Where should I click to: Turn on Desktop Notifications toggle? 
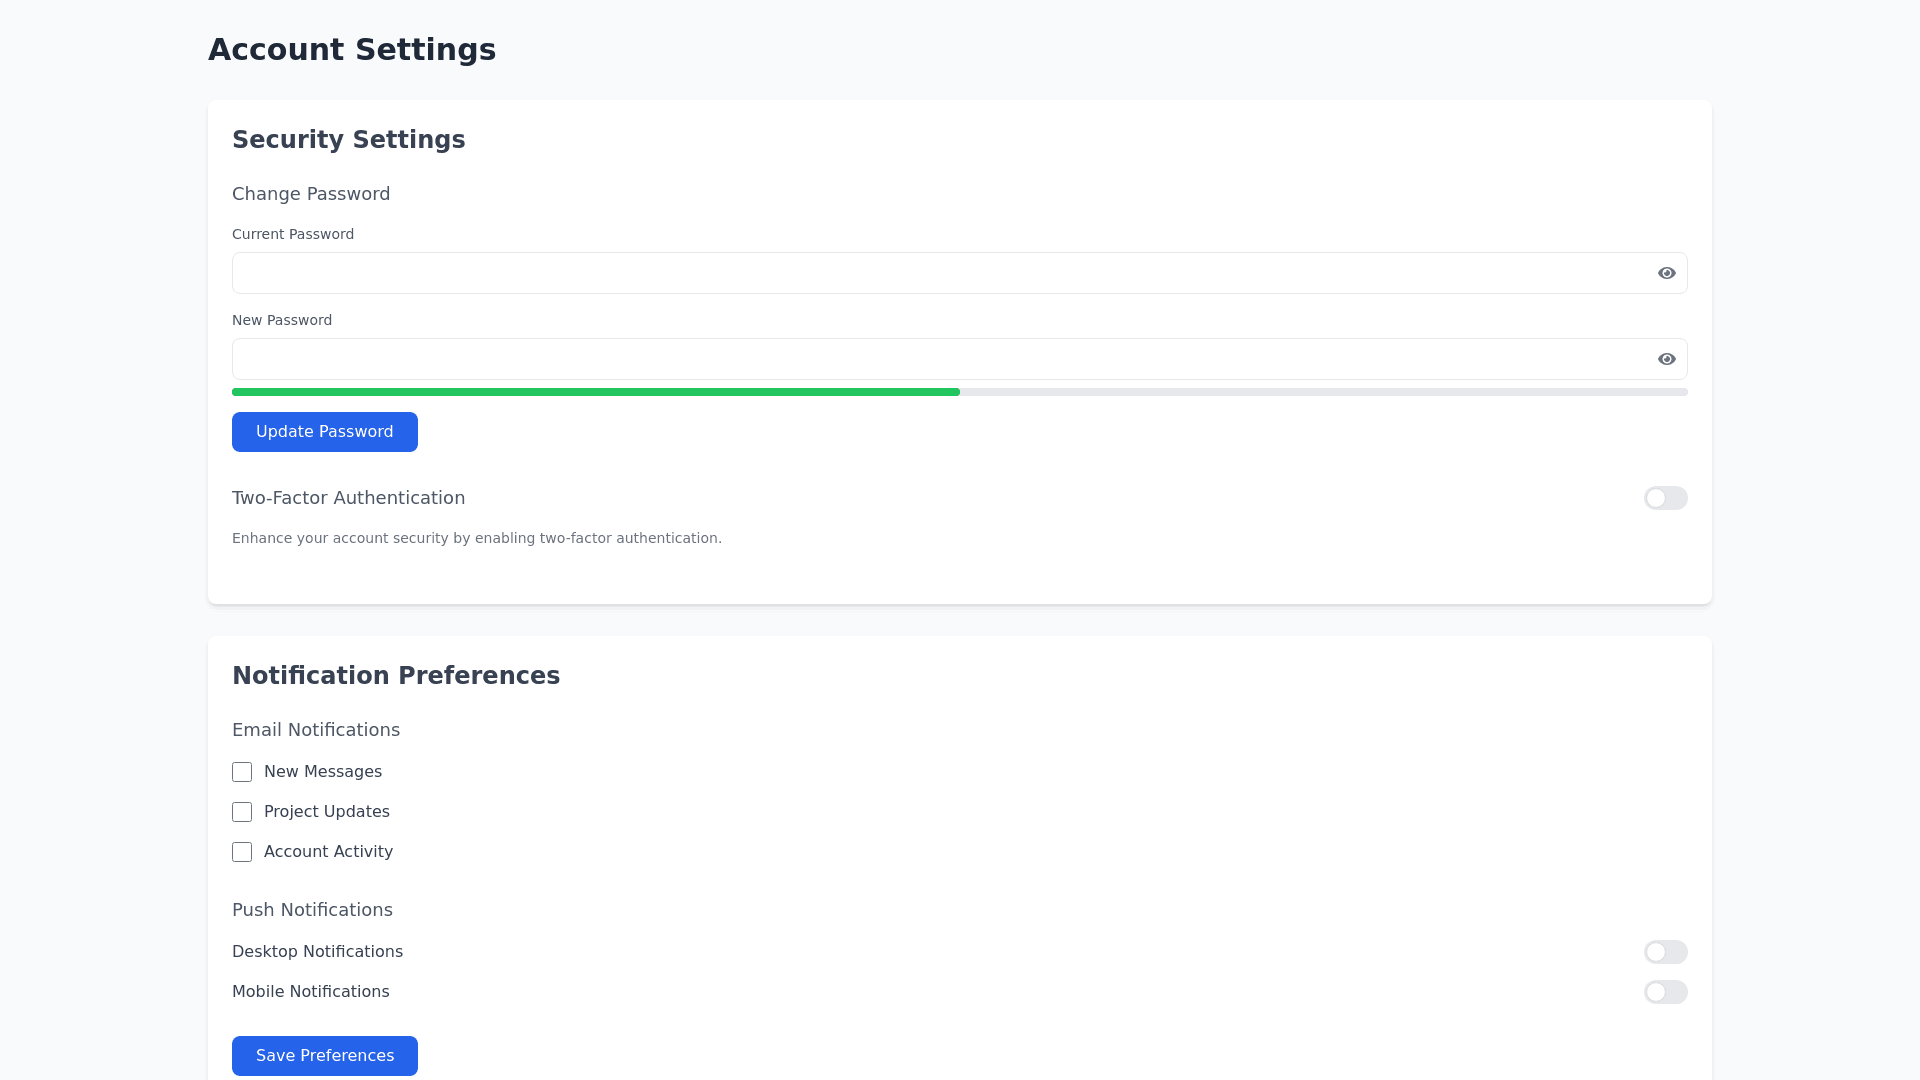[x=1665, y=952]
